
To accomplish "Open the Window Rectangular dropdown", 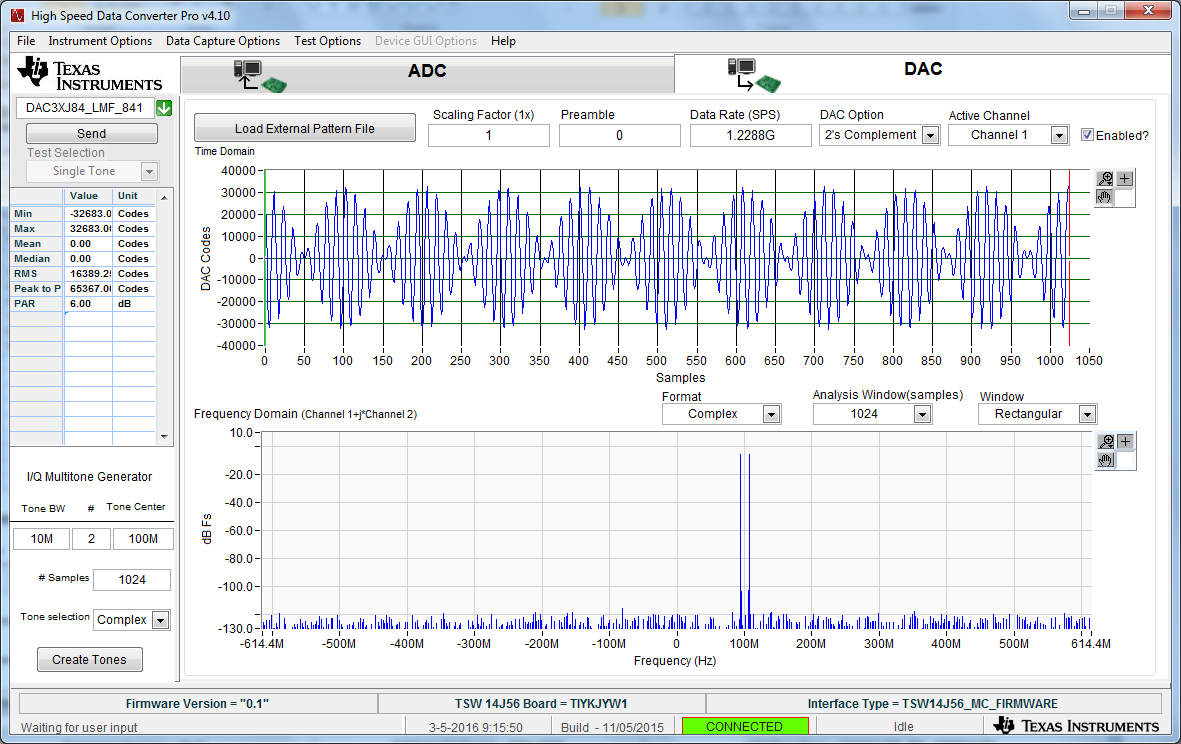I will coord(1087,414).
